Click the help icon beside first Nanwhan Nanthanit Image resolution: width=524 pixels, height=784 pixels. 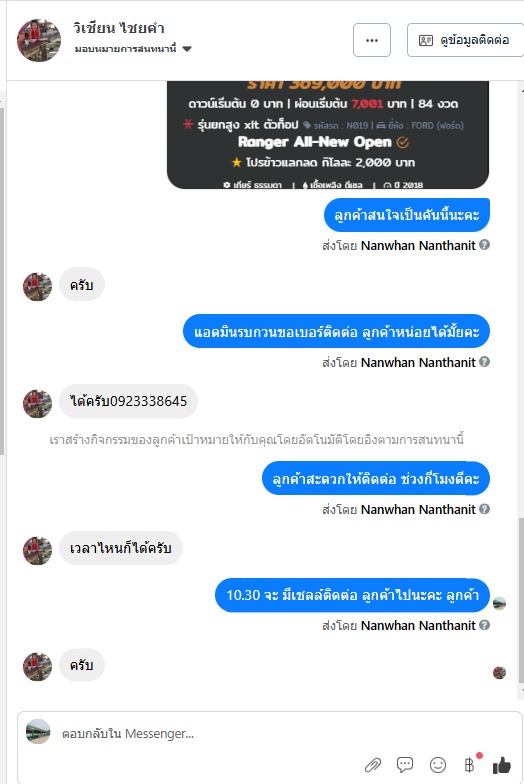[x=484, y=245]
